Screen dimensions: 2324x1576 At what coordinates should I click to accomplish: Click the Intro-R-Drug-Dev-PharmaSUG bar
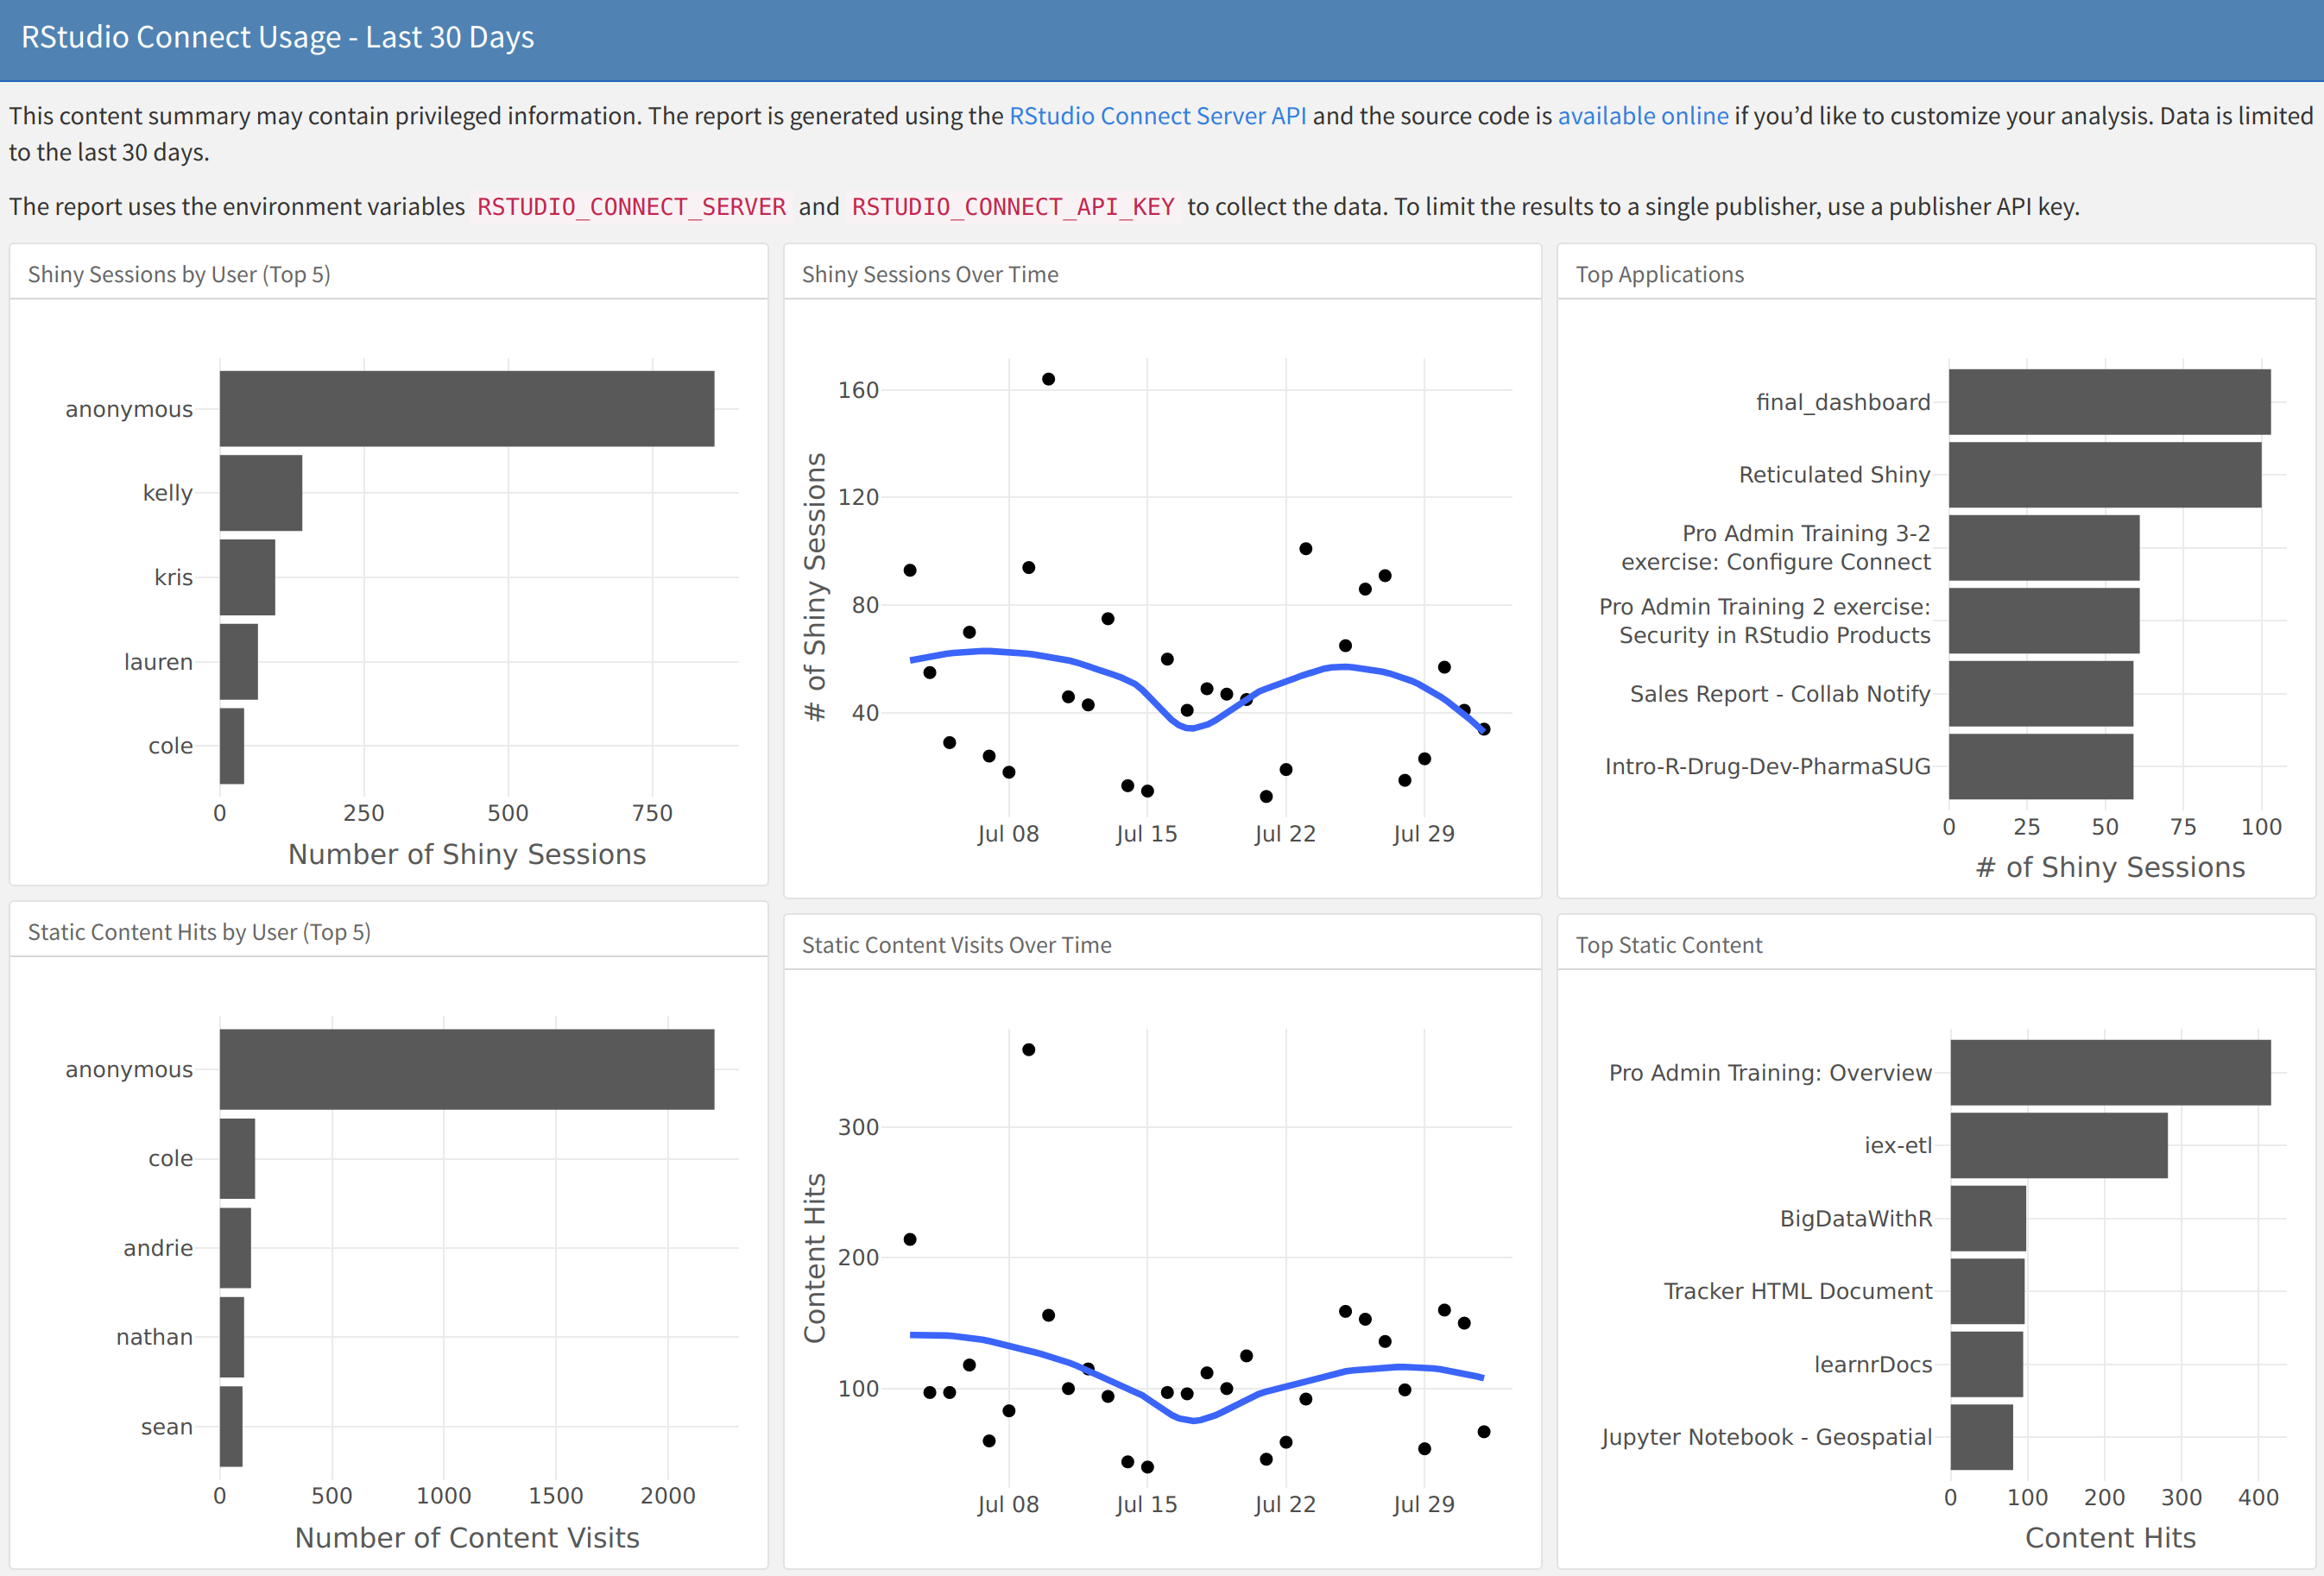click(2041, 767)
